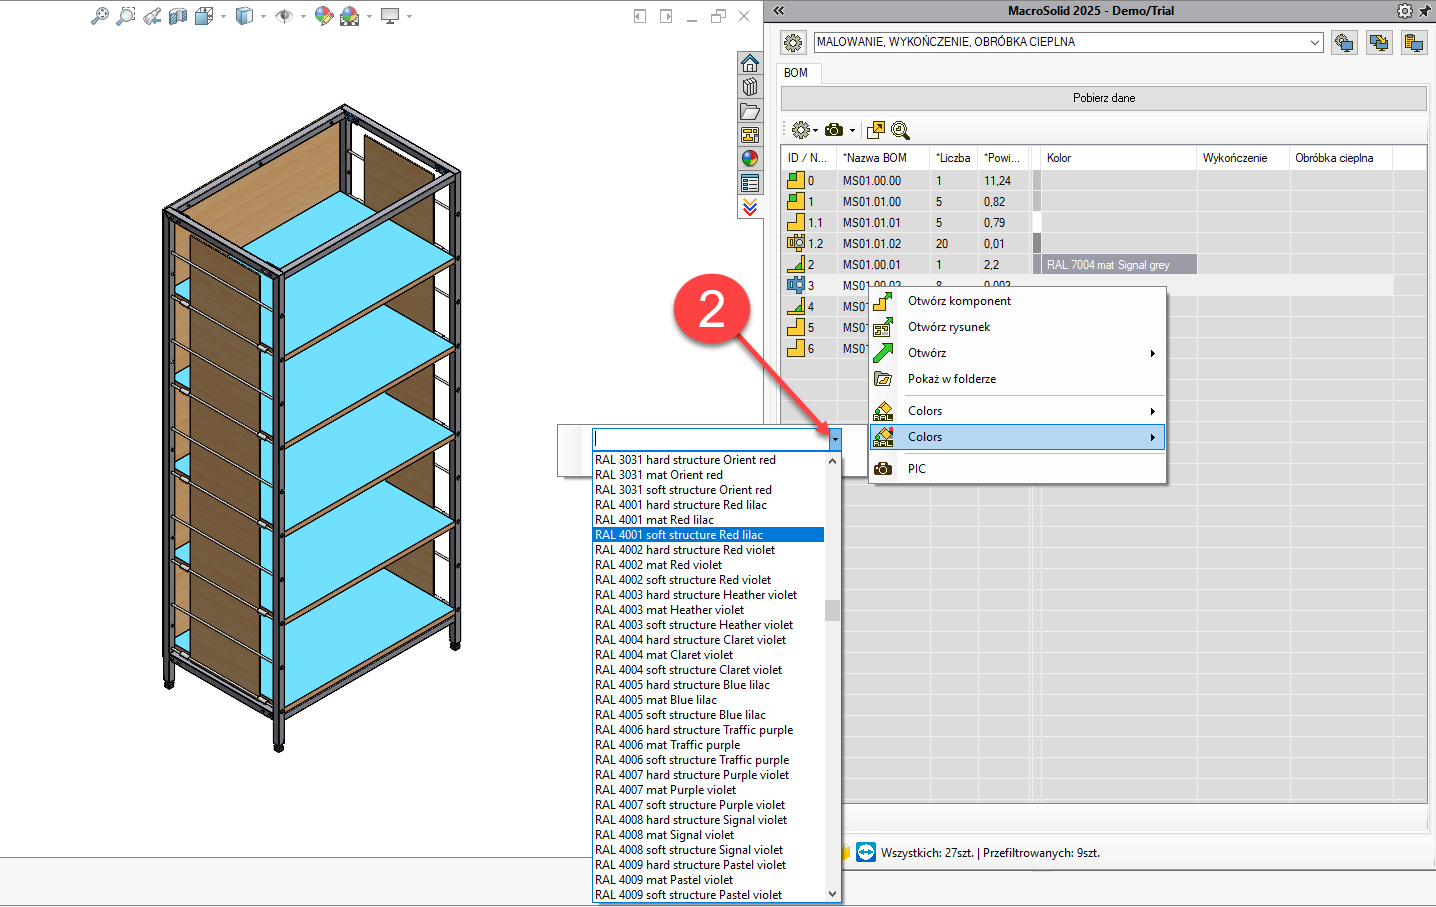Click the Apply Scene icon
Viewport: 1436px width, 907px height.
[x=349, y=16]
